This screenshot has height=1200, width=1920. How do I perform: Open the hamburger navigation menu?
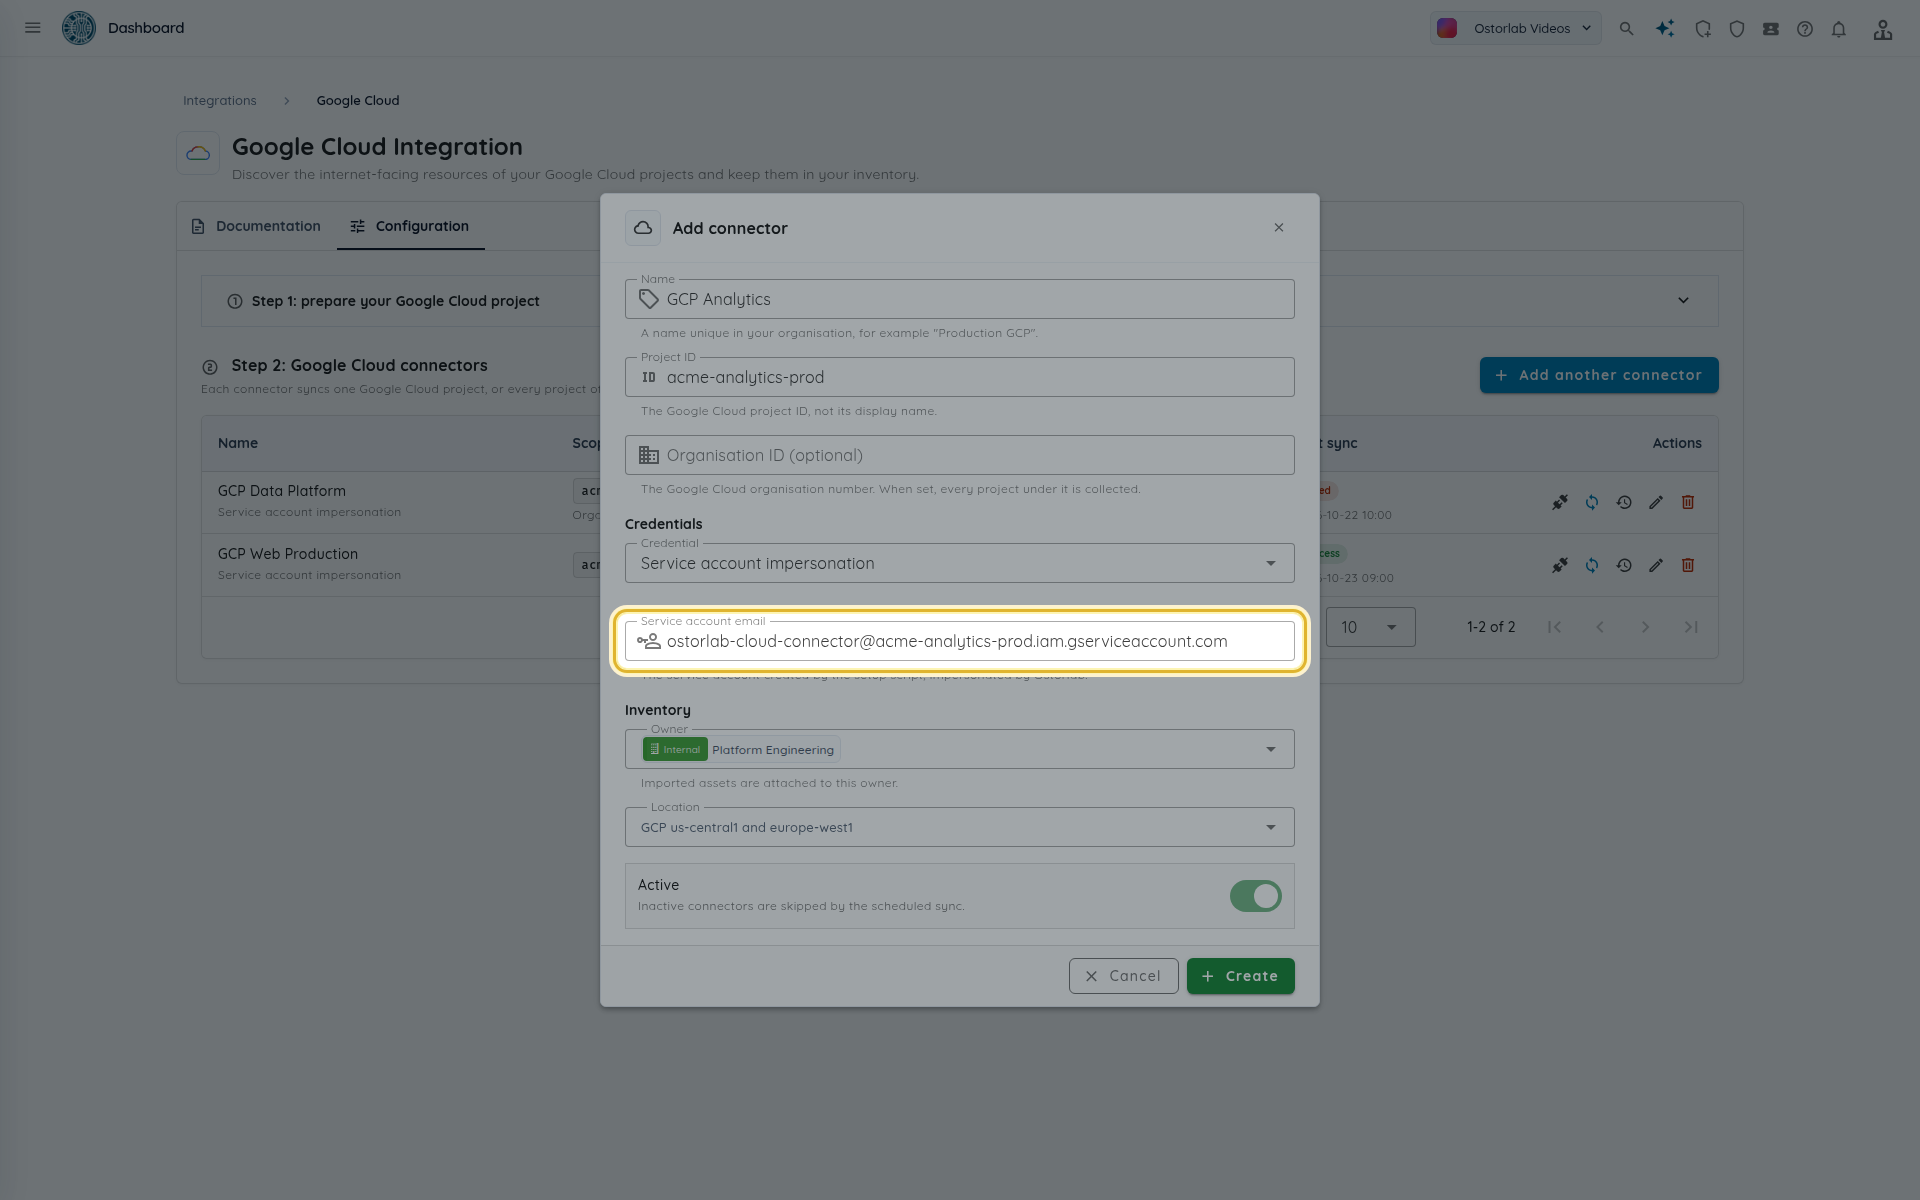click(x=33, y=28)
